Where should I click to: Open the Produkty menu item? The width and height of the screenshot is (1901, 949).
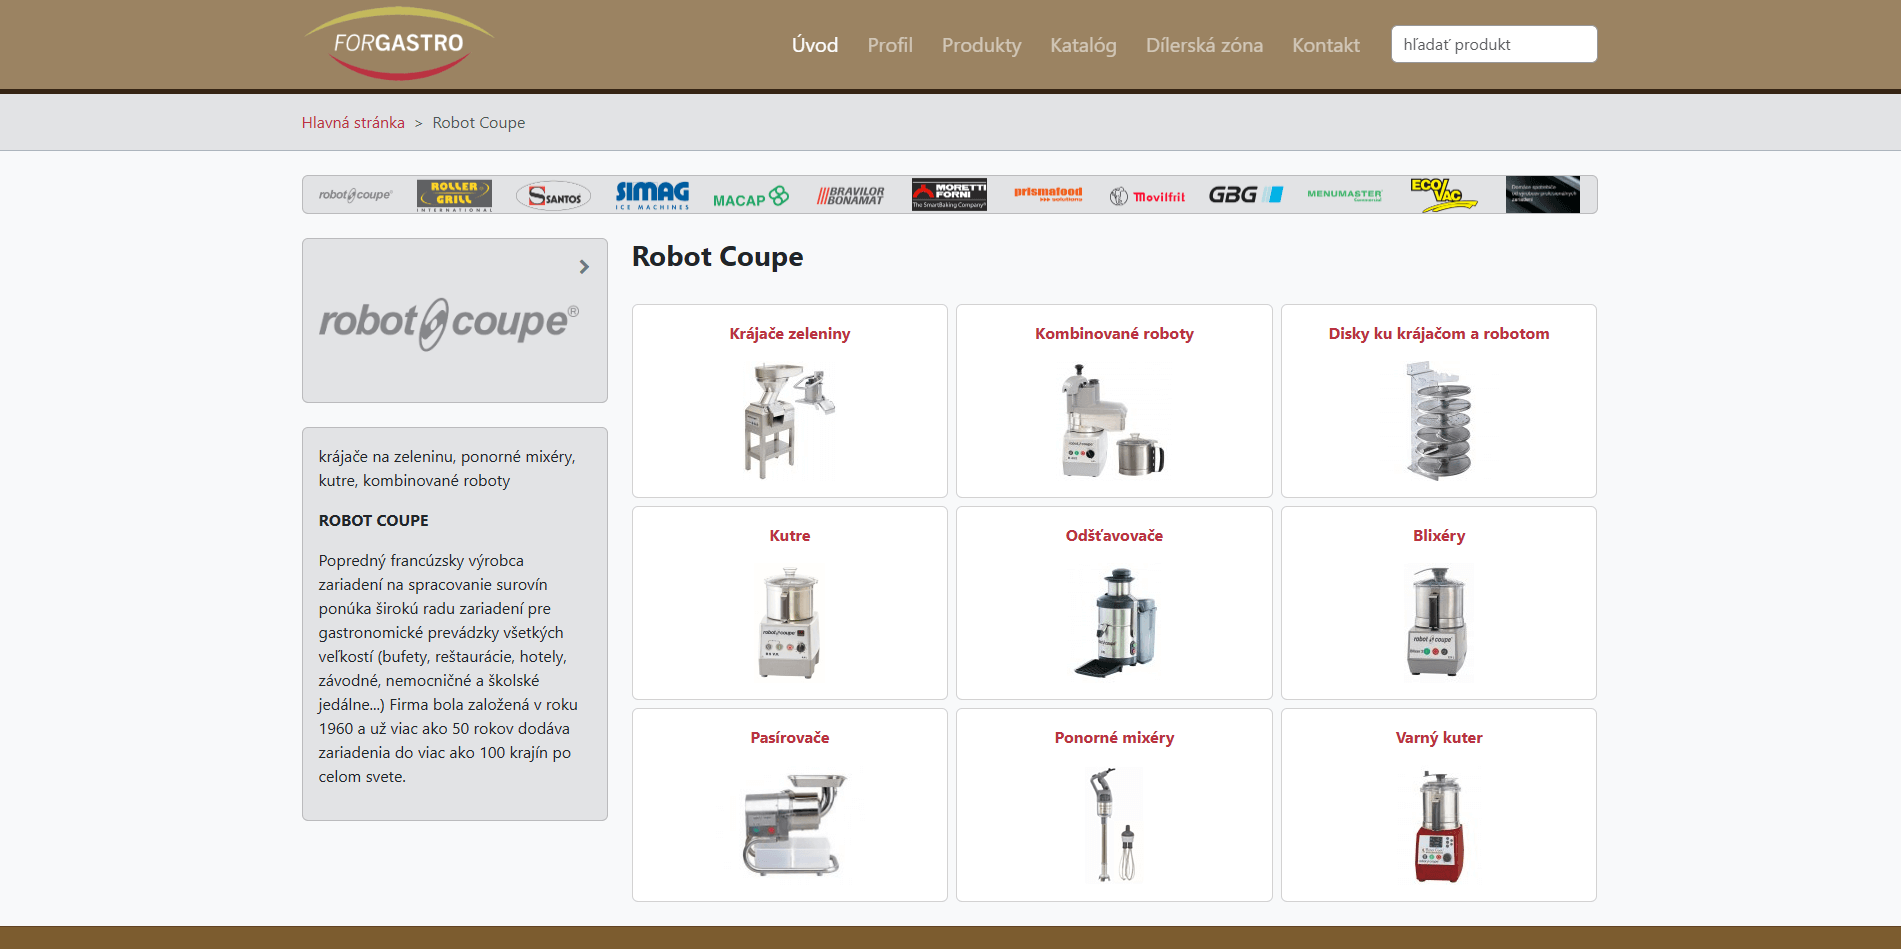[981, 45]
